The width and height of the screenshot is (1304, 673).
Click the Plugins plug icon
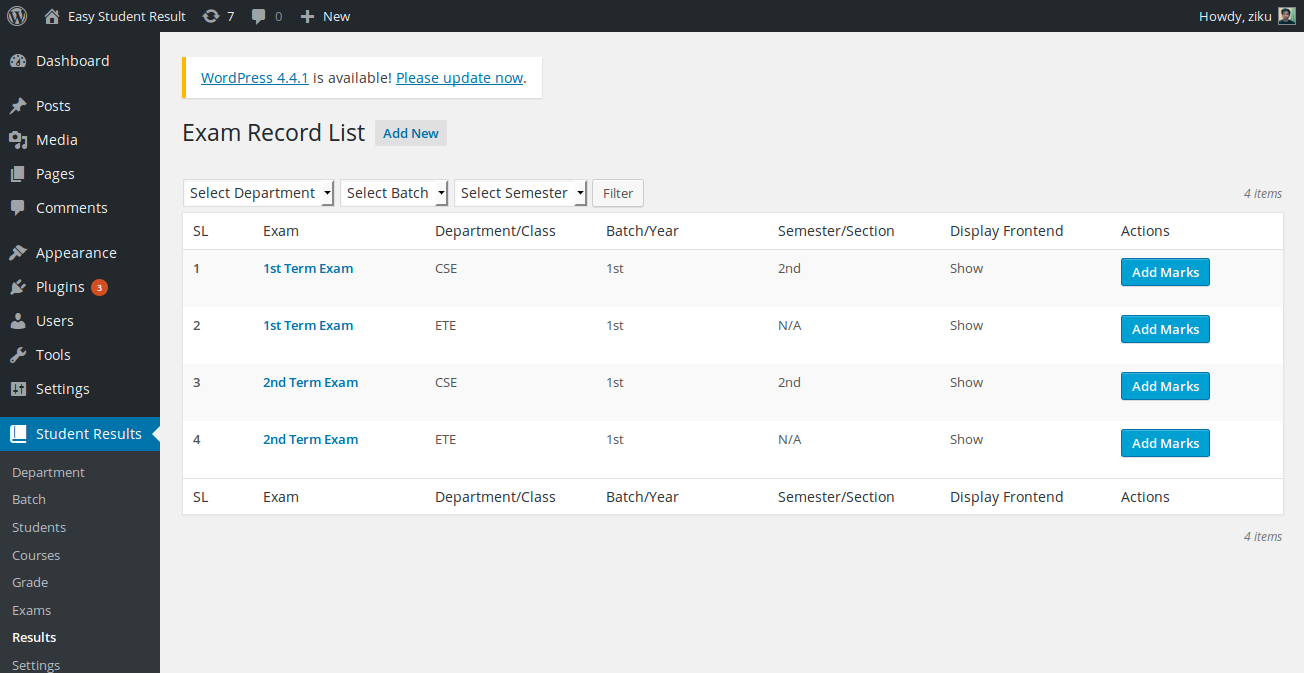18,287
